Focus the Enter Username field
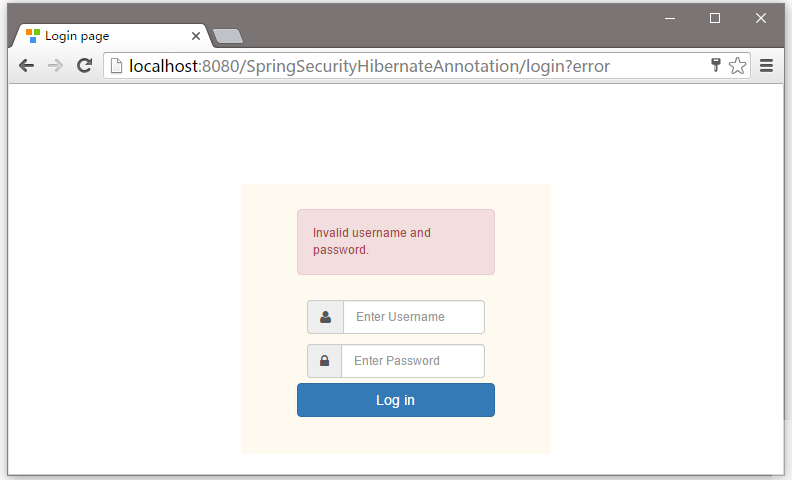This screenshot has height=480, width=792. 414,317
